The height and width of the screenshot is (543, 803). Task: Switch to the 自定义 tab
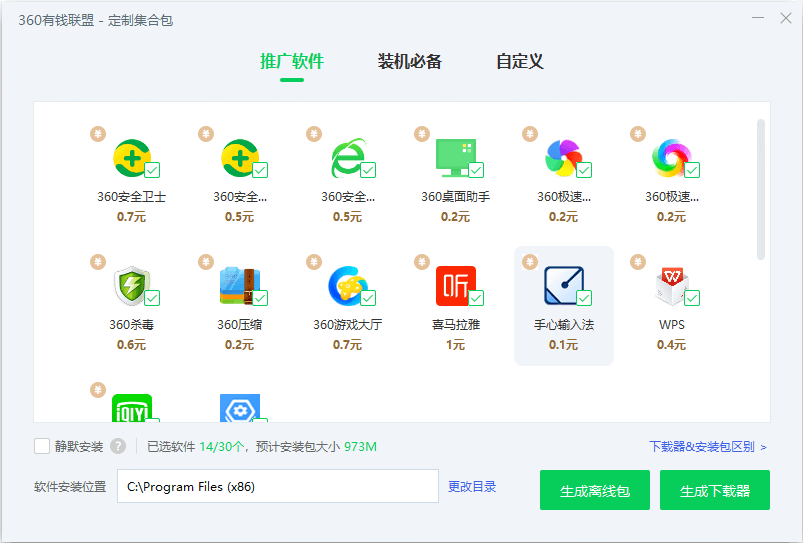pos(520,61)
